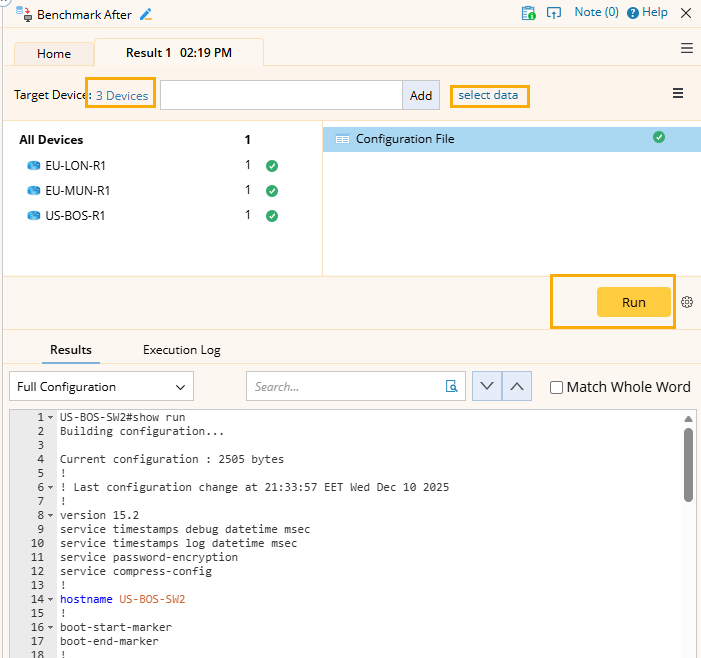Click the pencil icon to rename Benchmark After
The width and height of the screenshot is (701, 658).
click(147, 14)
